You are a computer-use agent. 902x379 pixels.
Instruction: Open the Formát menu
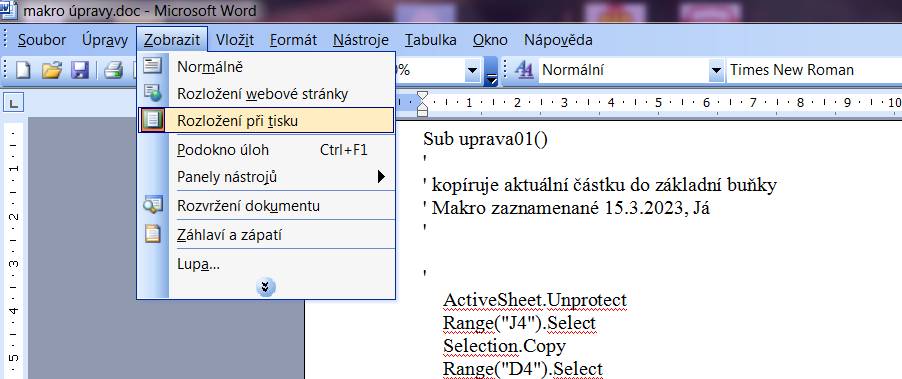tap(293, 40)
